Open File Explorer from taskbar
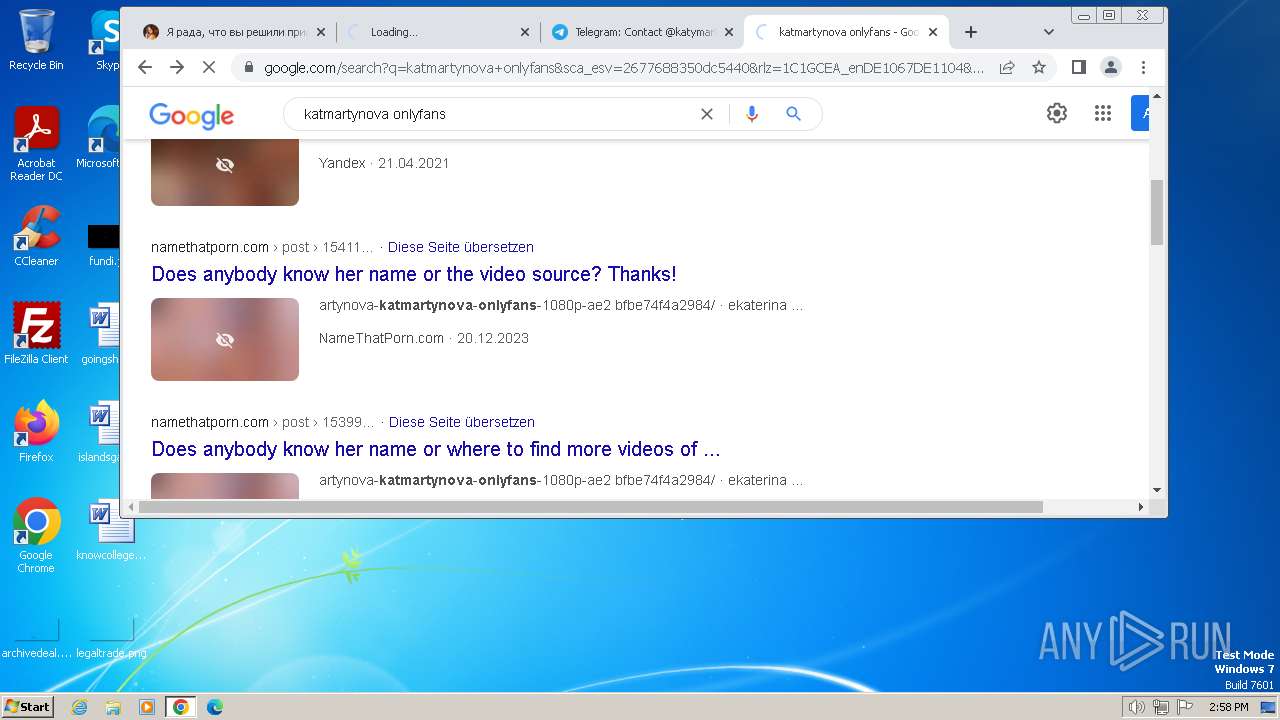The width and height of the screenshot is (1280, 720). [x=113, y=707]
